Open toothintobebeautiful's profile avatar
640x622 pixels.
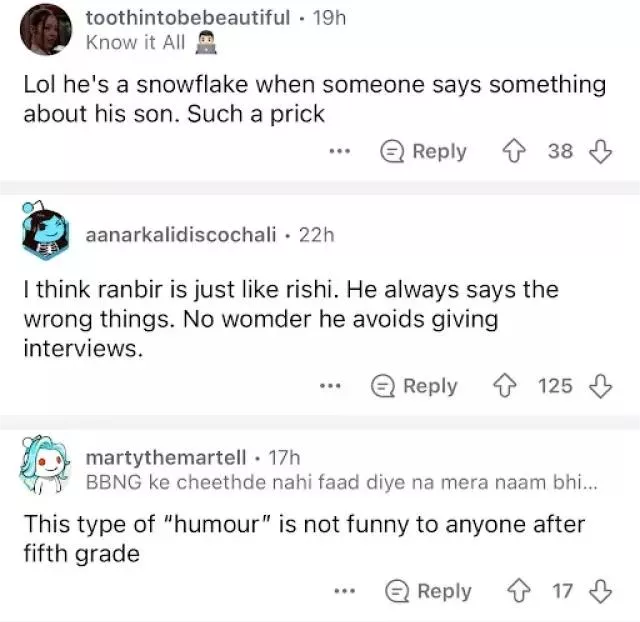45,30
